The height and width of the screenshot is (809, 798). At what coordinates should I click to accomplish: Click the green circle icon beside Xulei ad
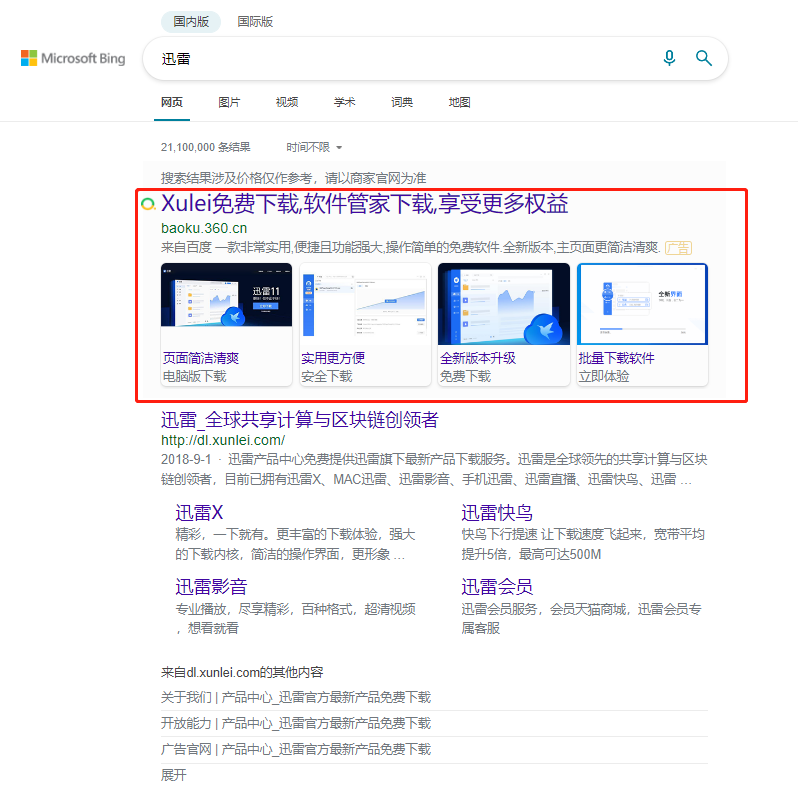(148, 204)
